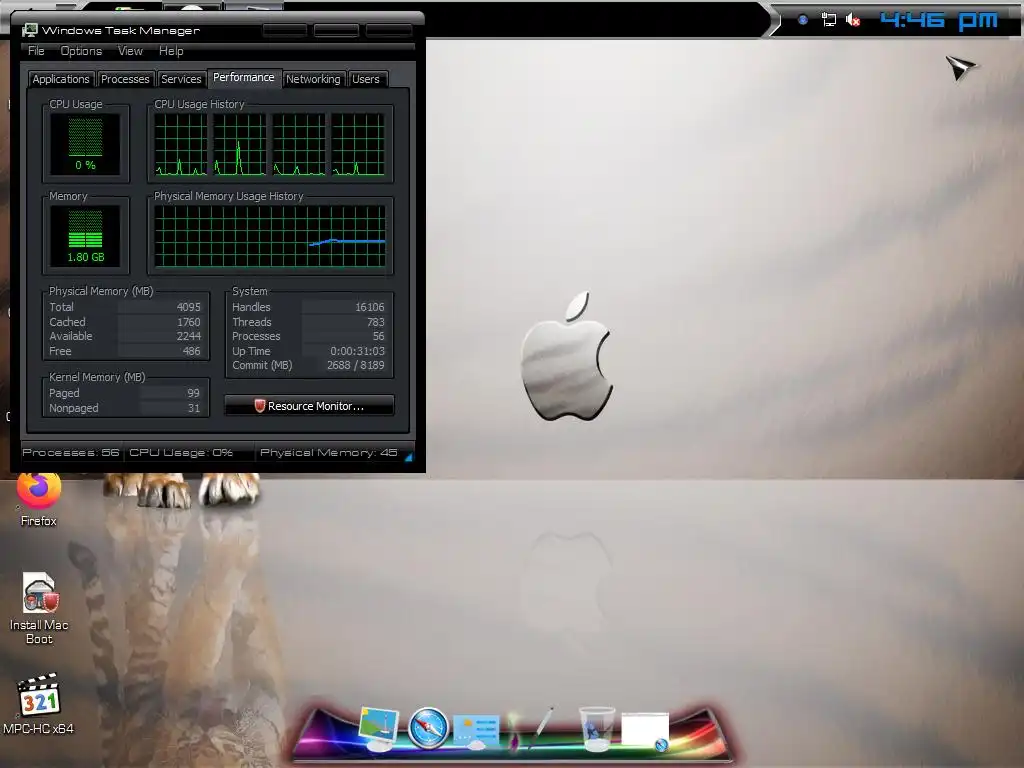
Task: Click the Total memory value 4095
Action: [x=189, y=307]
